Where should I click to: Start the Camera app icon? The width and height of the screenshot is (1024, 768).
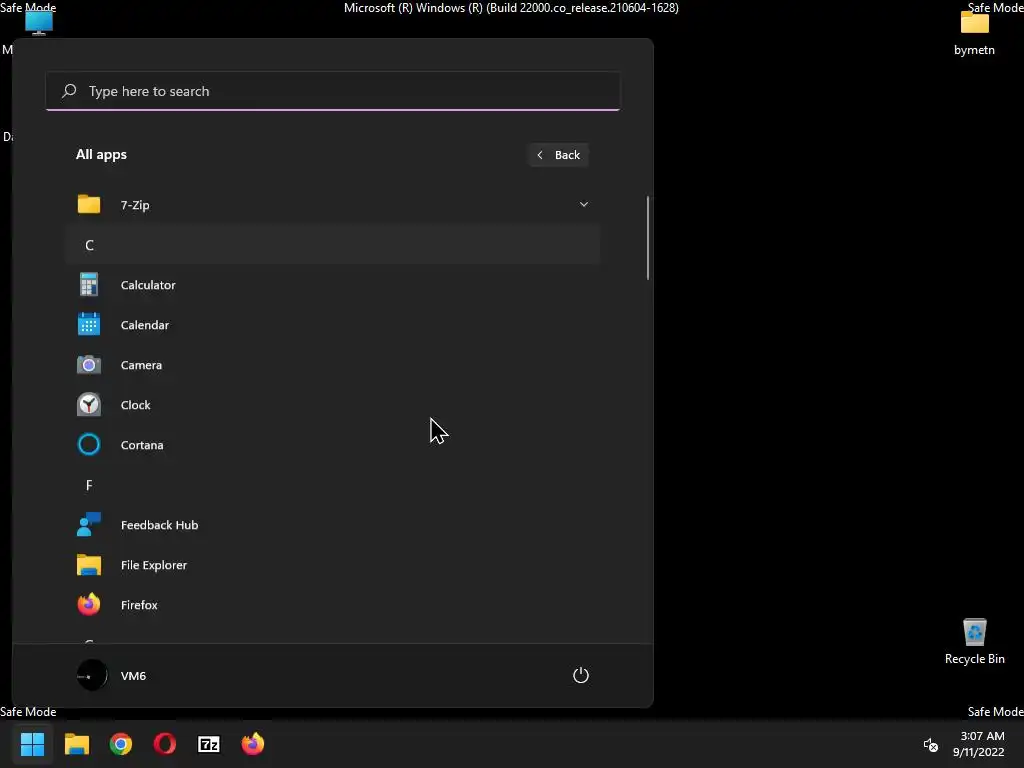[x=89, y=364]
